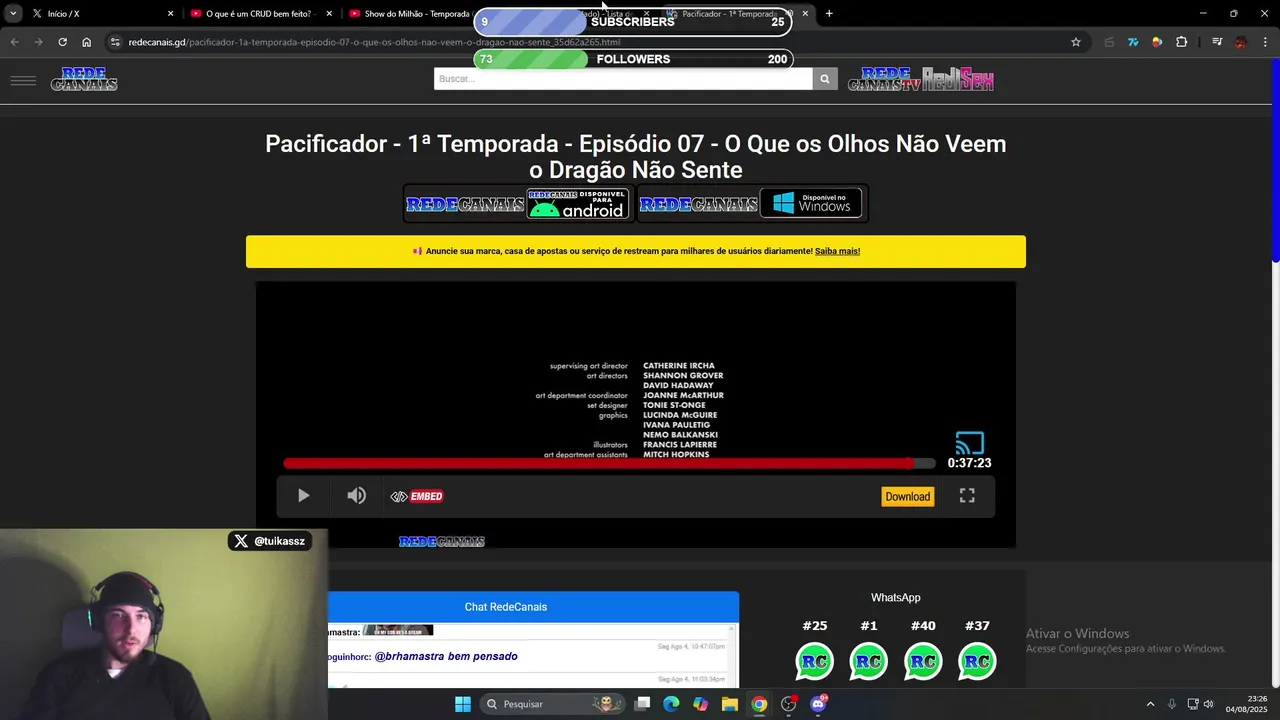The image size is (1280, 720).
Task: Open the Windows Start menu
Action: [x=463, y=704]
